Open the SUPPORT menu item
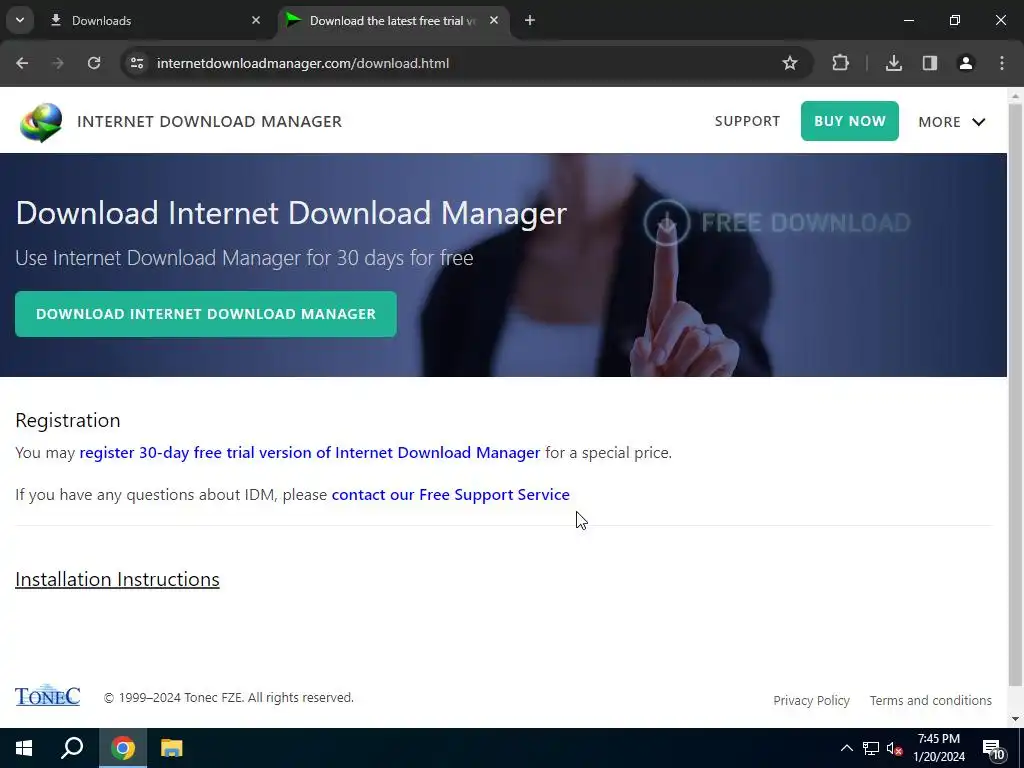Viewport: 1024px width, 768px height. point(747,121)
